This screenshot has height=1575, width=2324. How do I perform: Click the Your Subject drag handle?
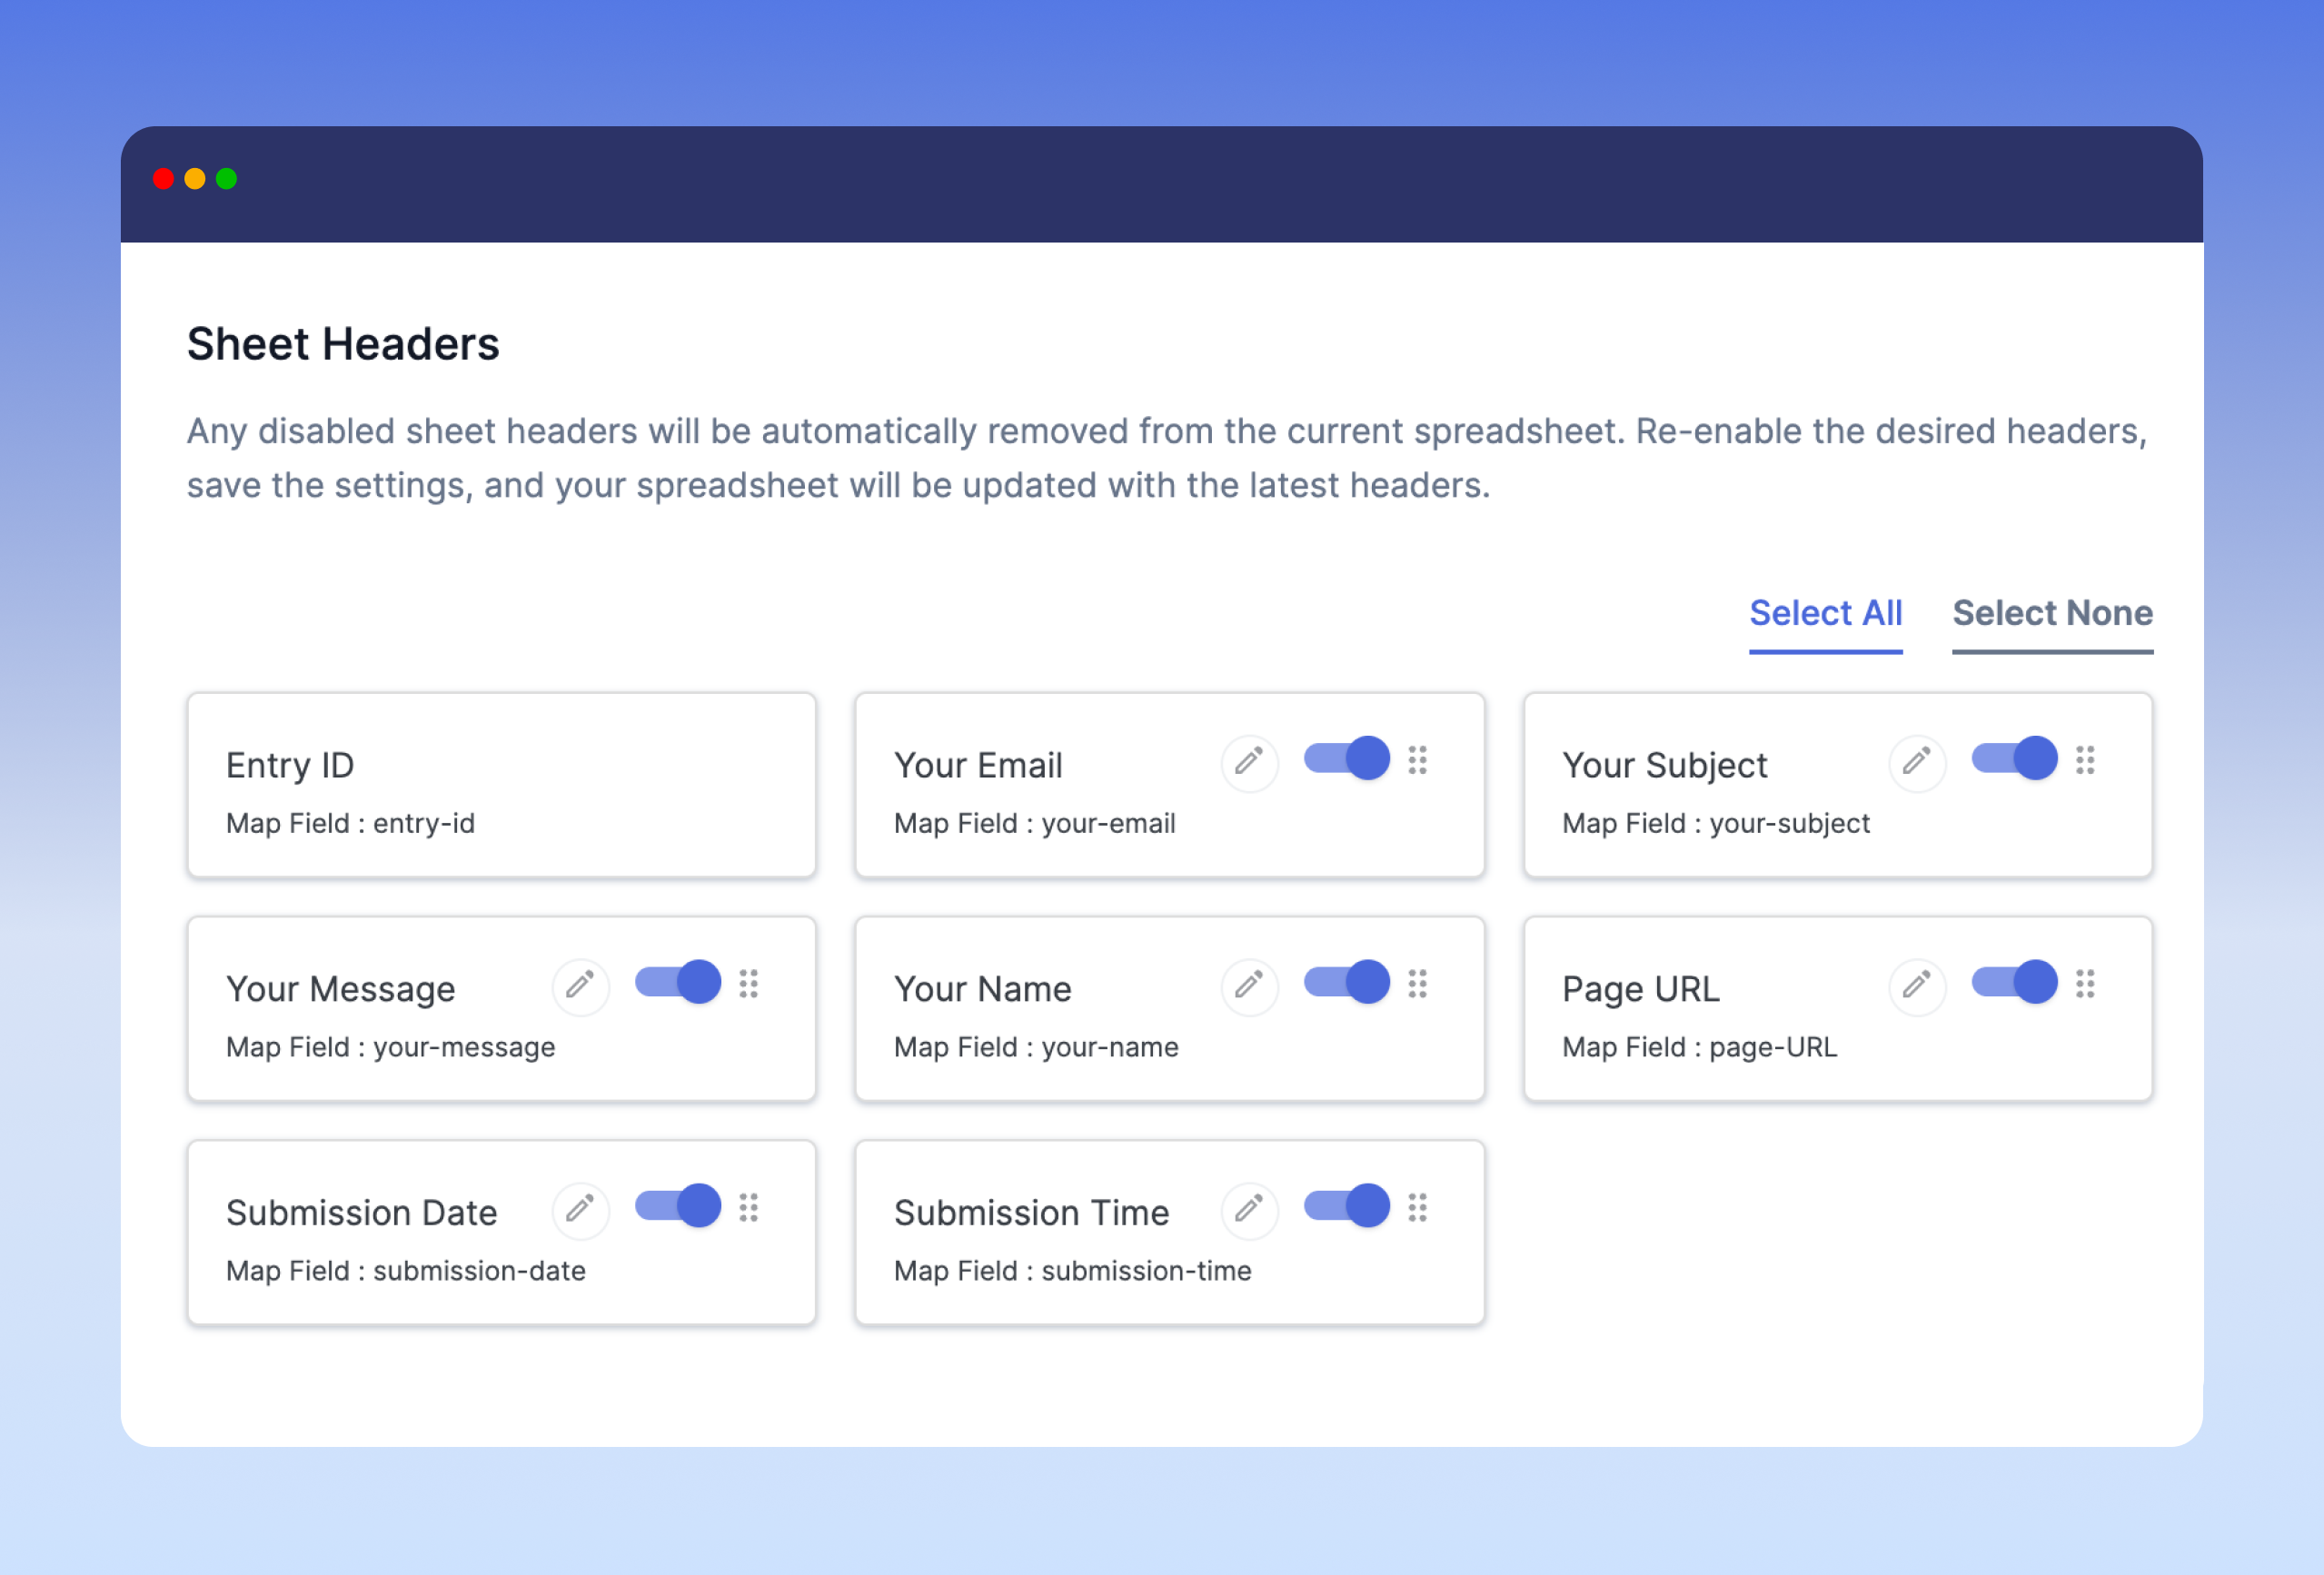click(2085, 760)
